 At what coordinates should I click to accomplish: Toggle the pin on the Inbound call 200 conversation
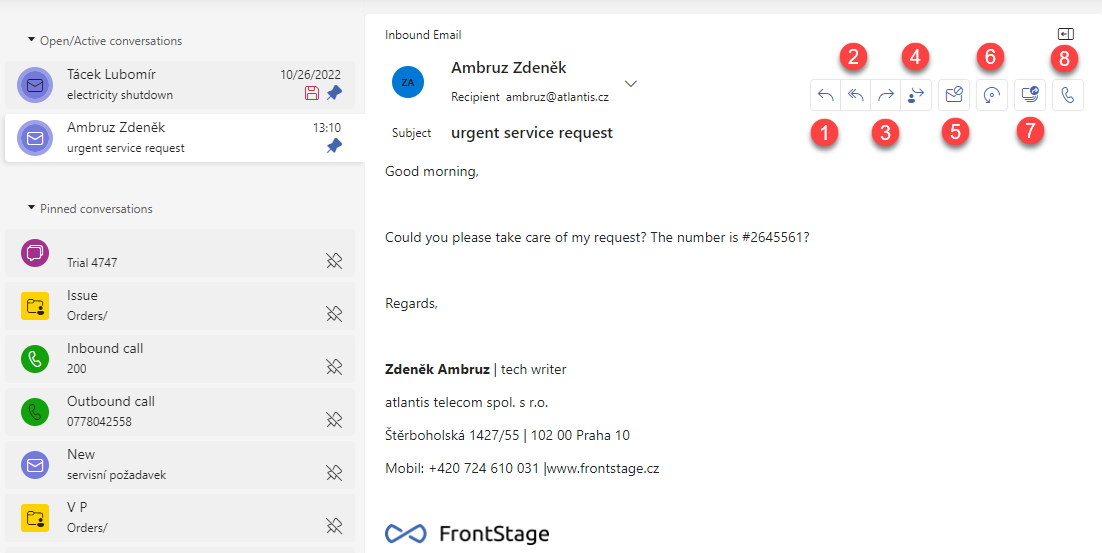pyautogui.click(x=334, y=367)
